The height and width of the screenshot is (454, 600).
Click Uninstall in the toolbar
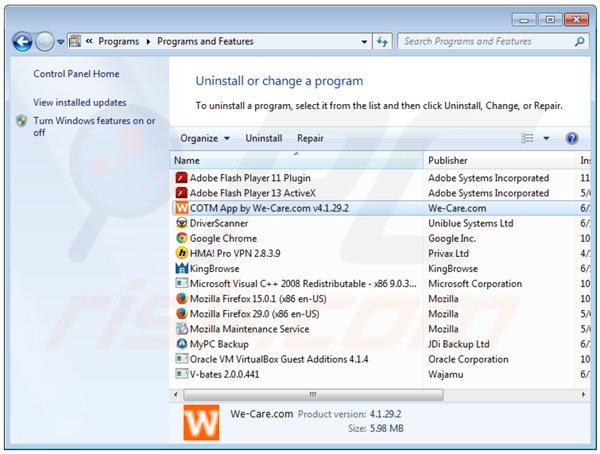click(x=264, y=138)
